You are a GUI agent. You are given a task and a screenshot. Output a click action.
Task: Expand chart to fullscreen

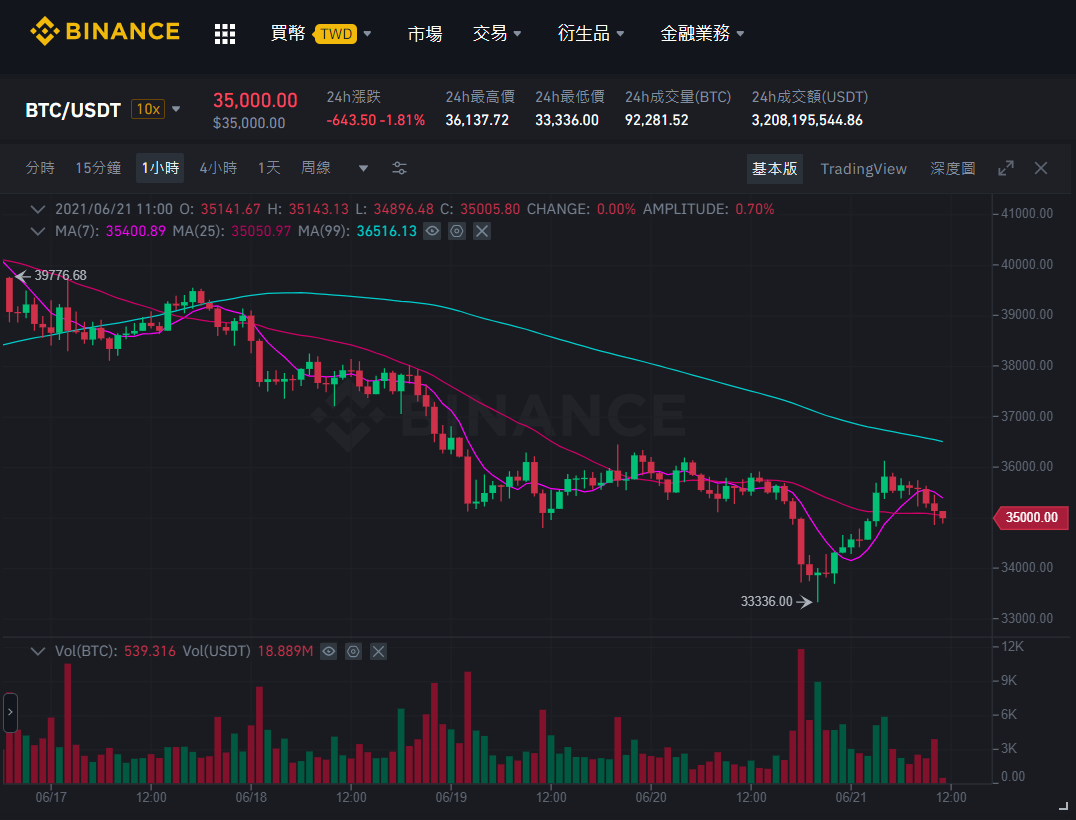pyautogui.click(x=1005, y=168)
